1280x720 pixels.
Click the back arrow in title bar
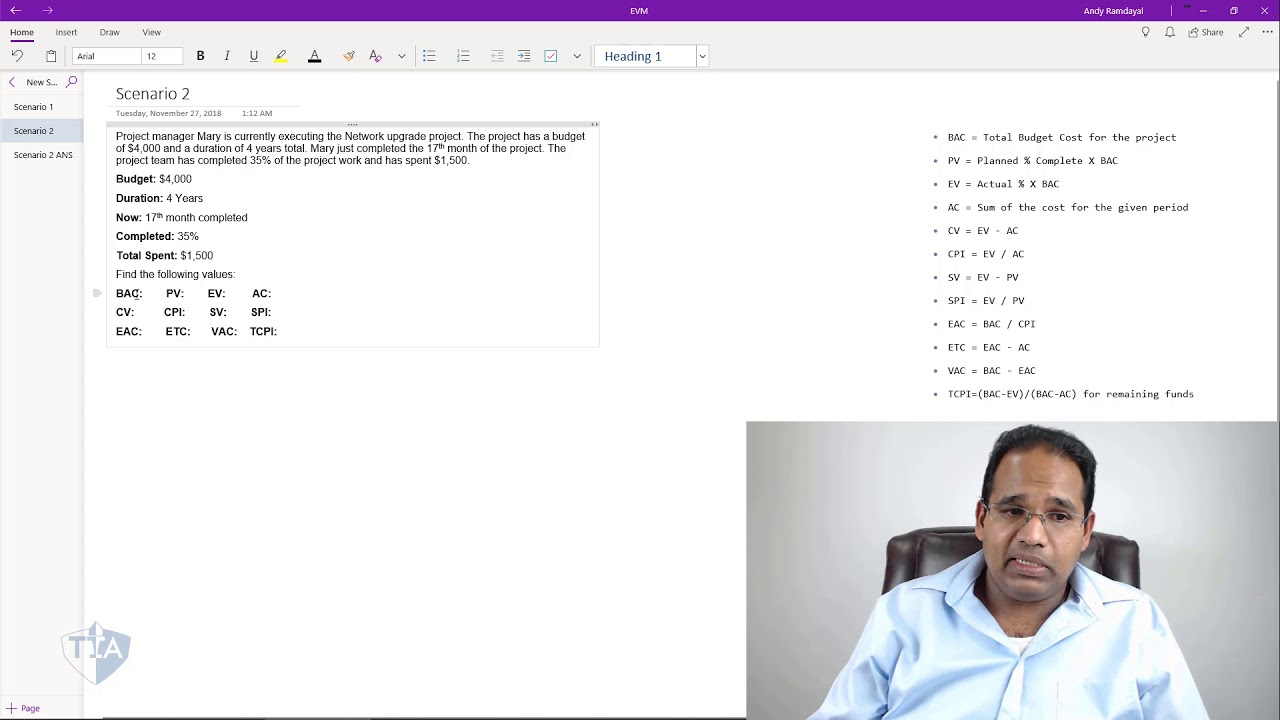click(15, 10)
